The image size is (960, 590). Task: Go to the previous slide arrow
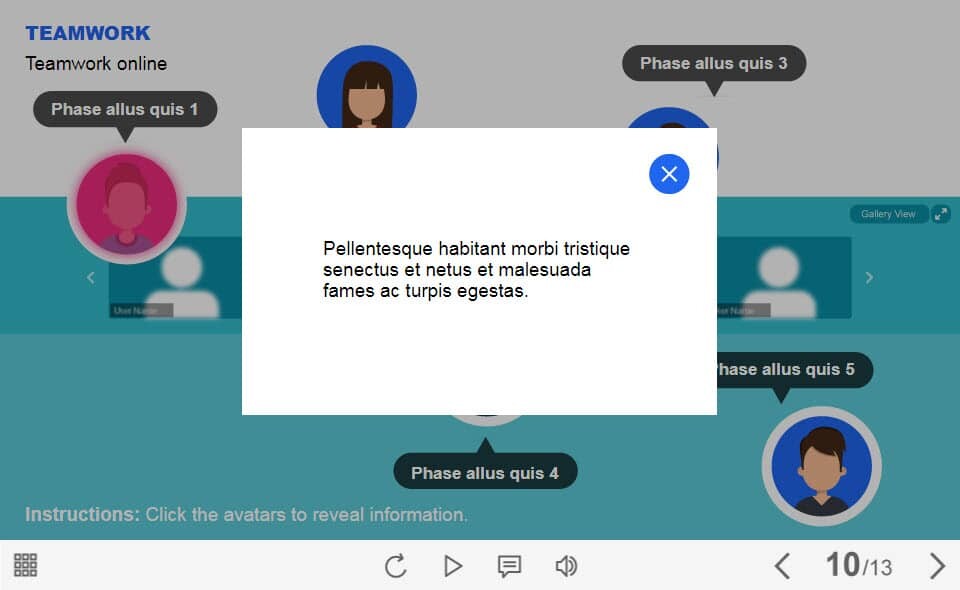[782, 566]
